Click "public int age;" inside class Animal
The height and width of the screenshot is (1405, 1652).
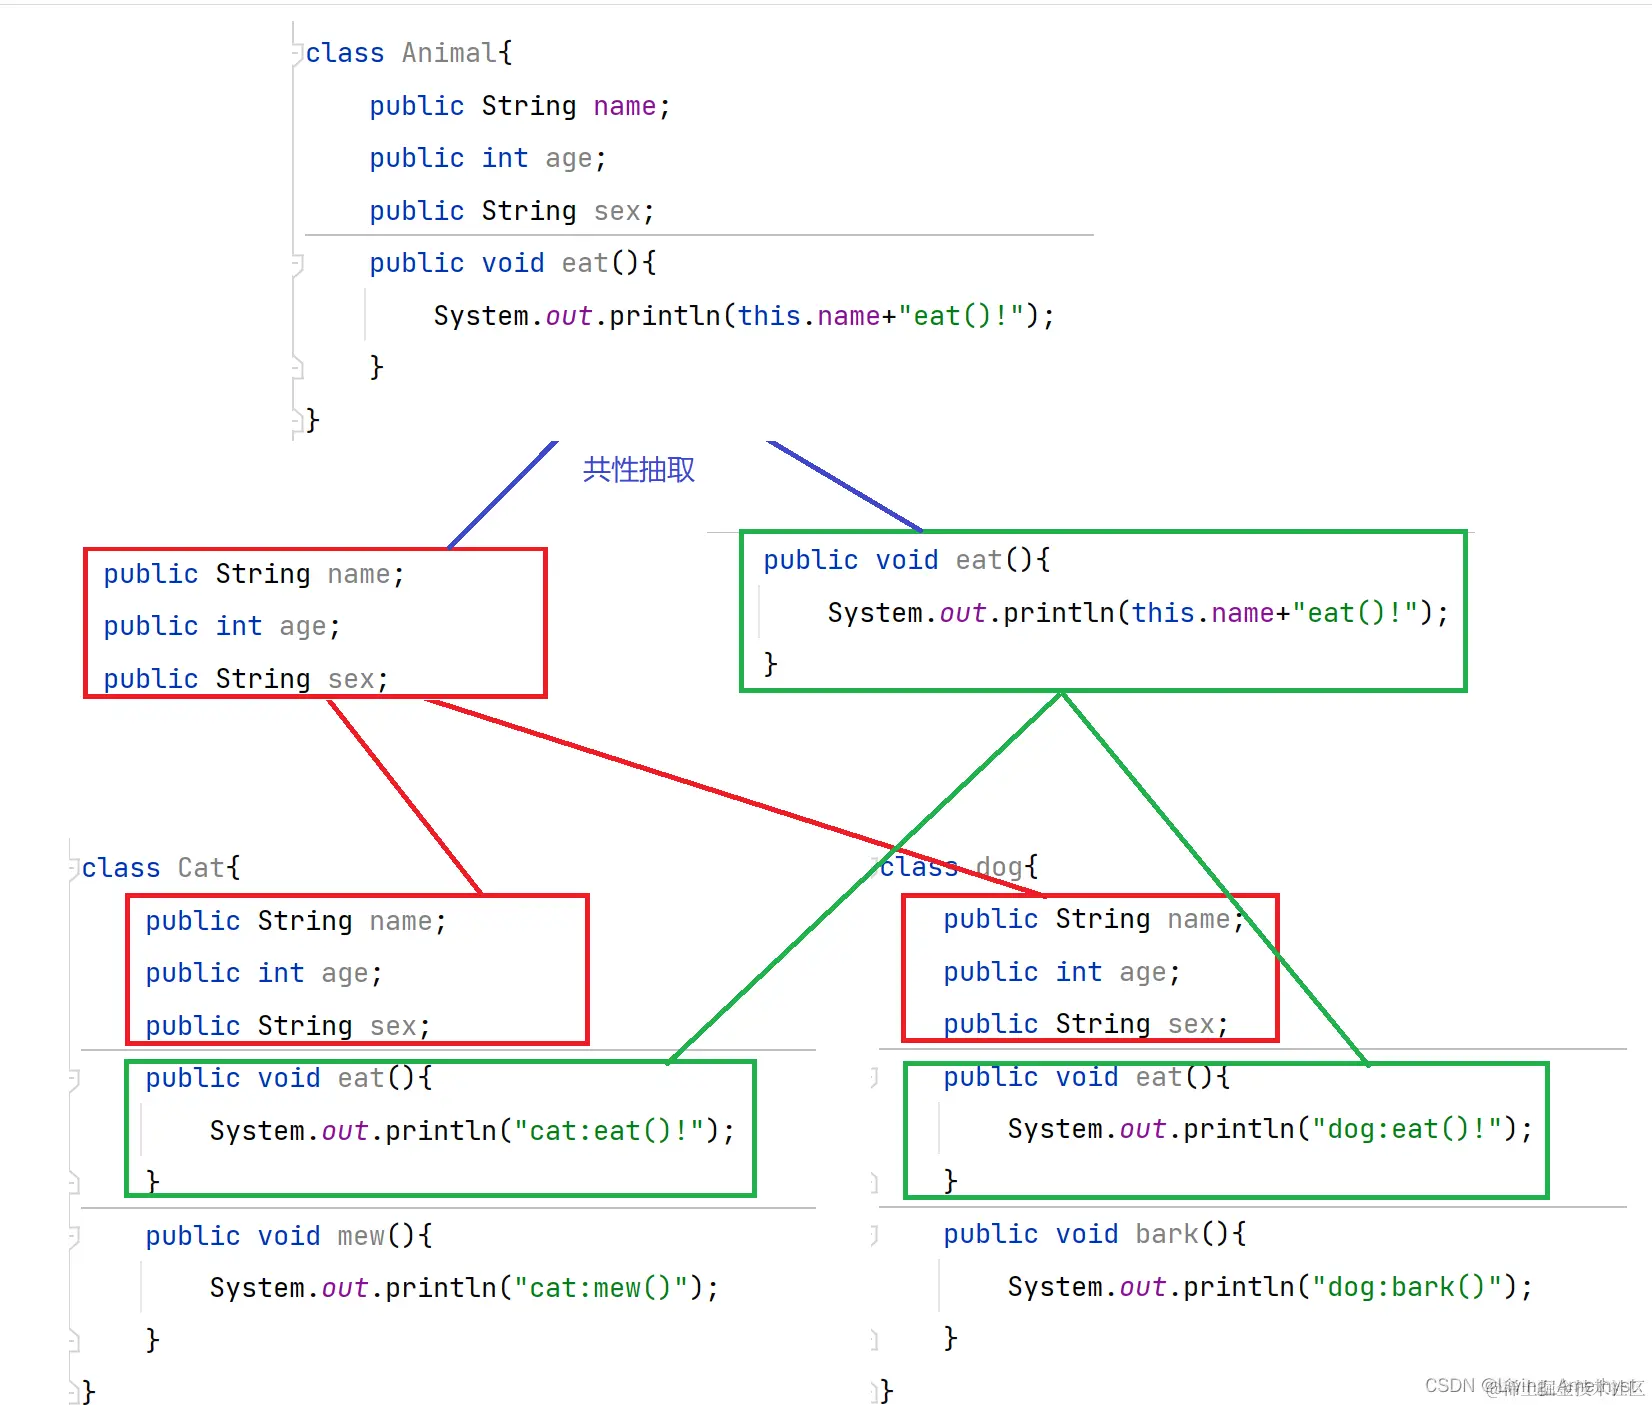tap(488, 158)
